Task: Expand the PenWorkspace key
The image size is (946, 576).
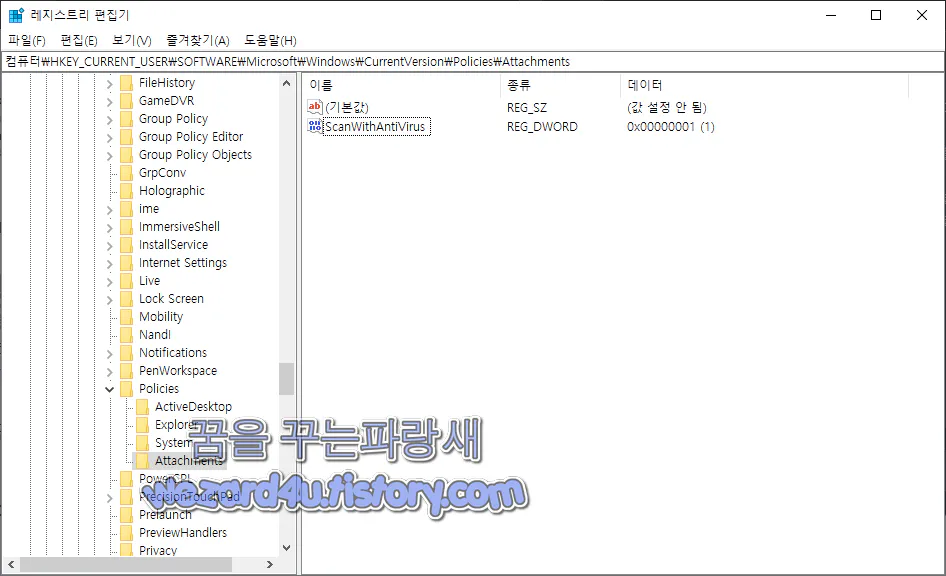Action: 109,372
